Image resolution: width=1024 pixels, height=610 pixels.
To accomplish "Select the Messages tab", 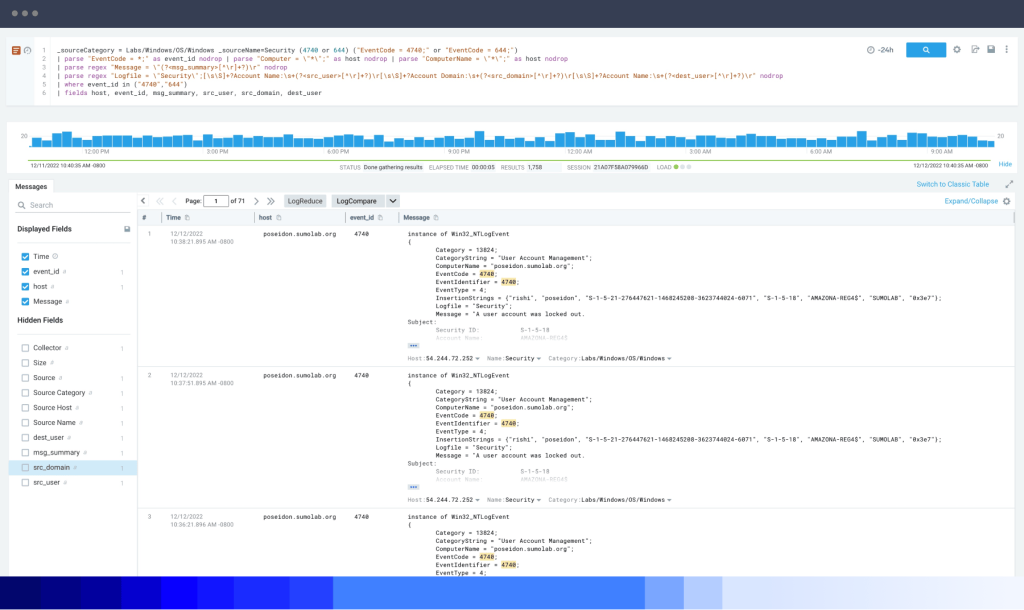I will 32,186.
